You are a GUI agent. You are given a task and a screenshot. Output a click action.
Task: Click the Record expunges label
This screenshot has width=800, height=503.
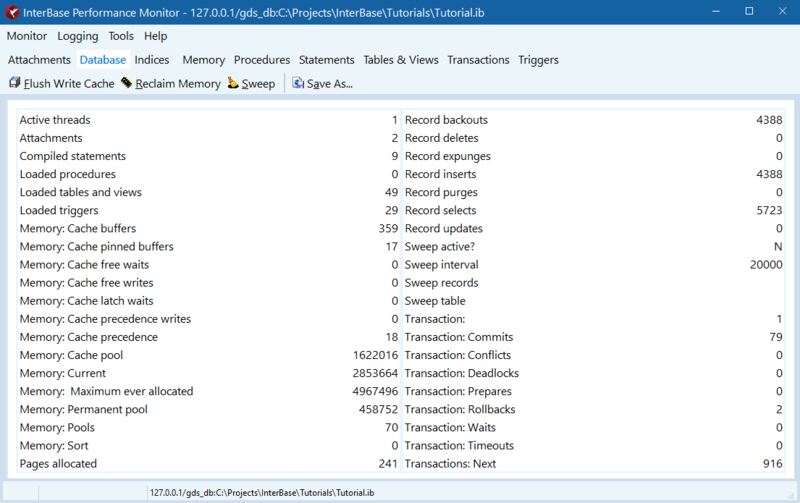click(448, 156)
